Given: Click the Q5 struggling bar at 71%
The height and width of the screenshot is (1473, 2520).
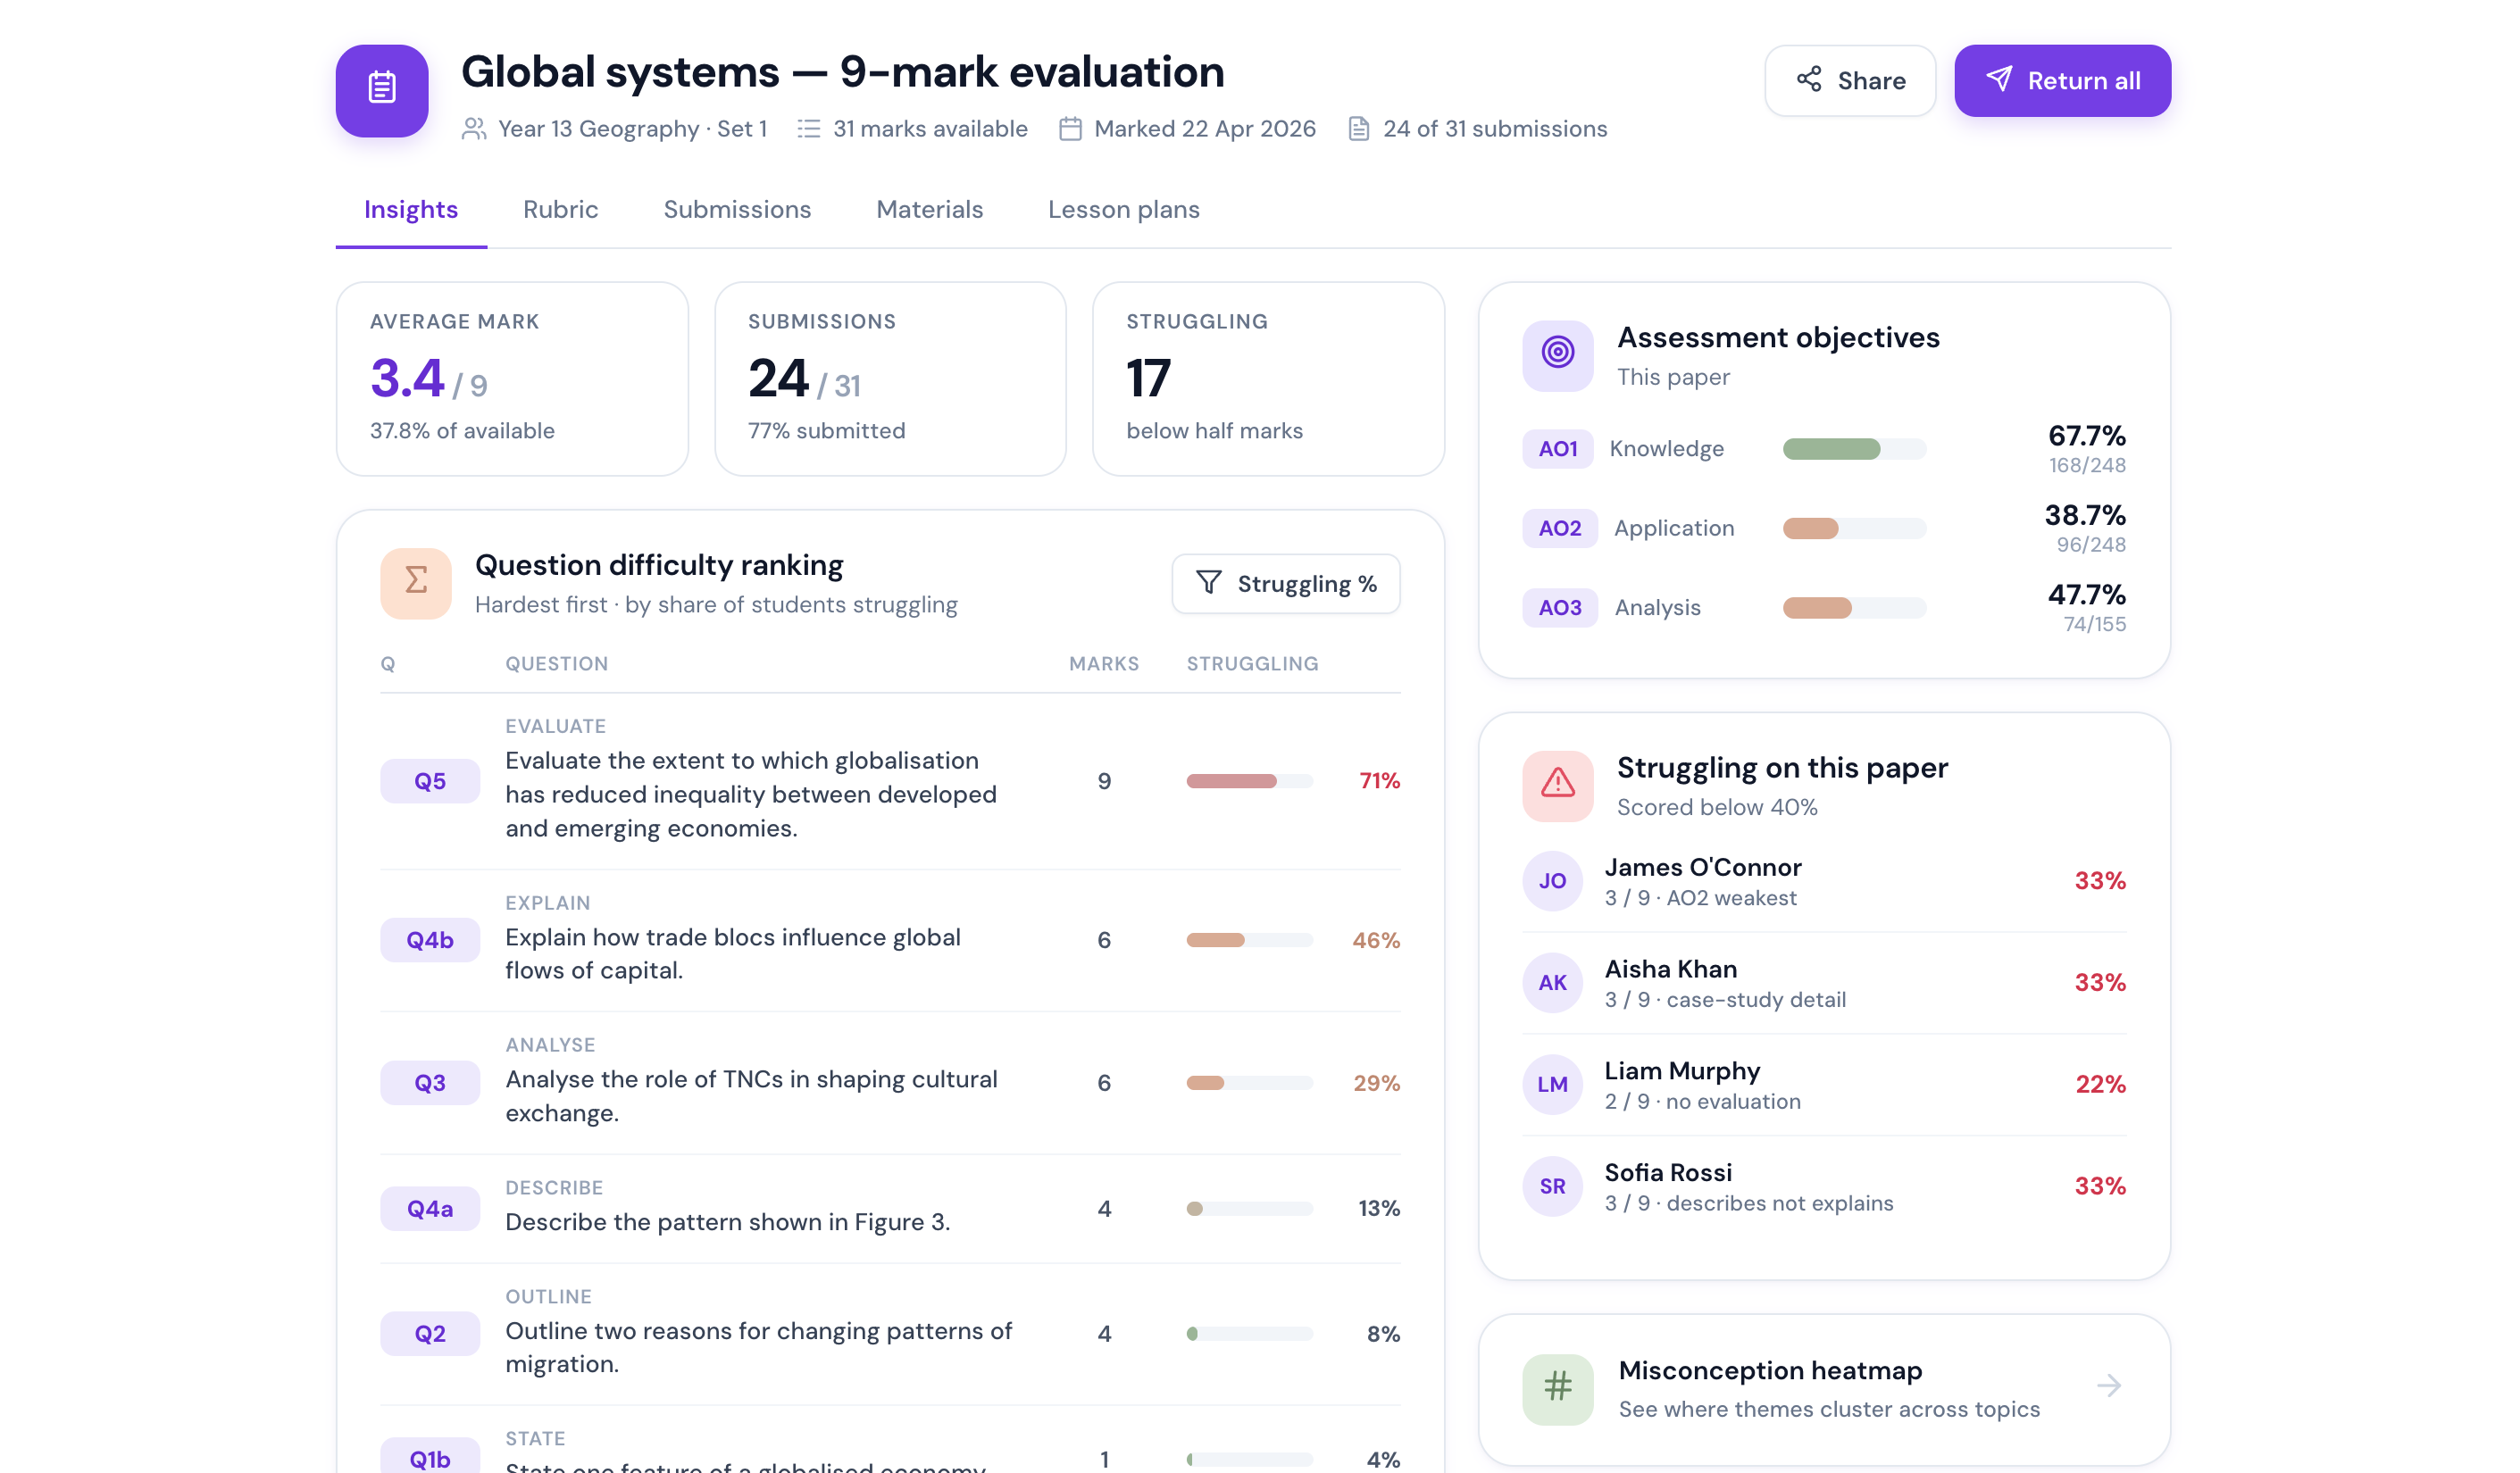Looking at the screenshot, I should (1250, 781).
